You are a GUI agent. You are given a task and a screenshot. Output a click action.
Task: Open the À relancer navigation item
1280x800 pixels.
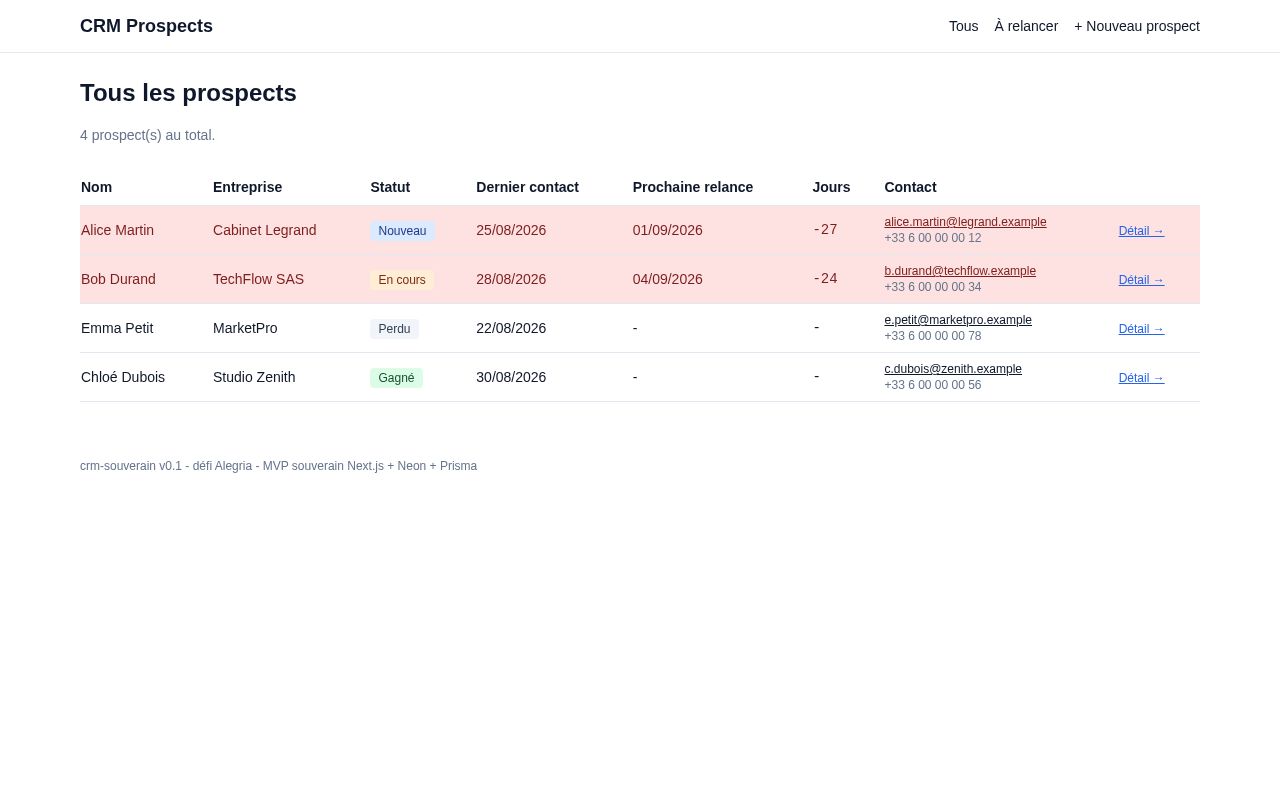coord(1026,26)
